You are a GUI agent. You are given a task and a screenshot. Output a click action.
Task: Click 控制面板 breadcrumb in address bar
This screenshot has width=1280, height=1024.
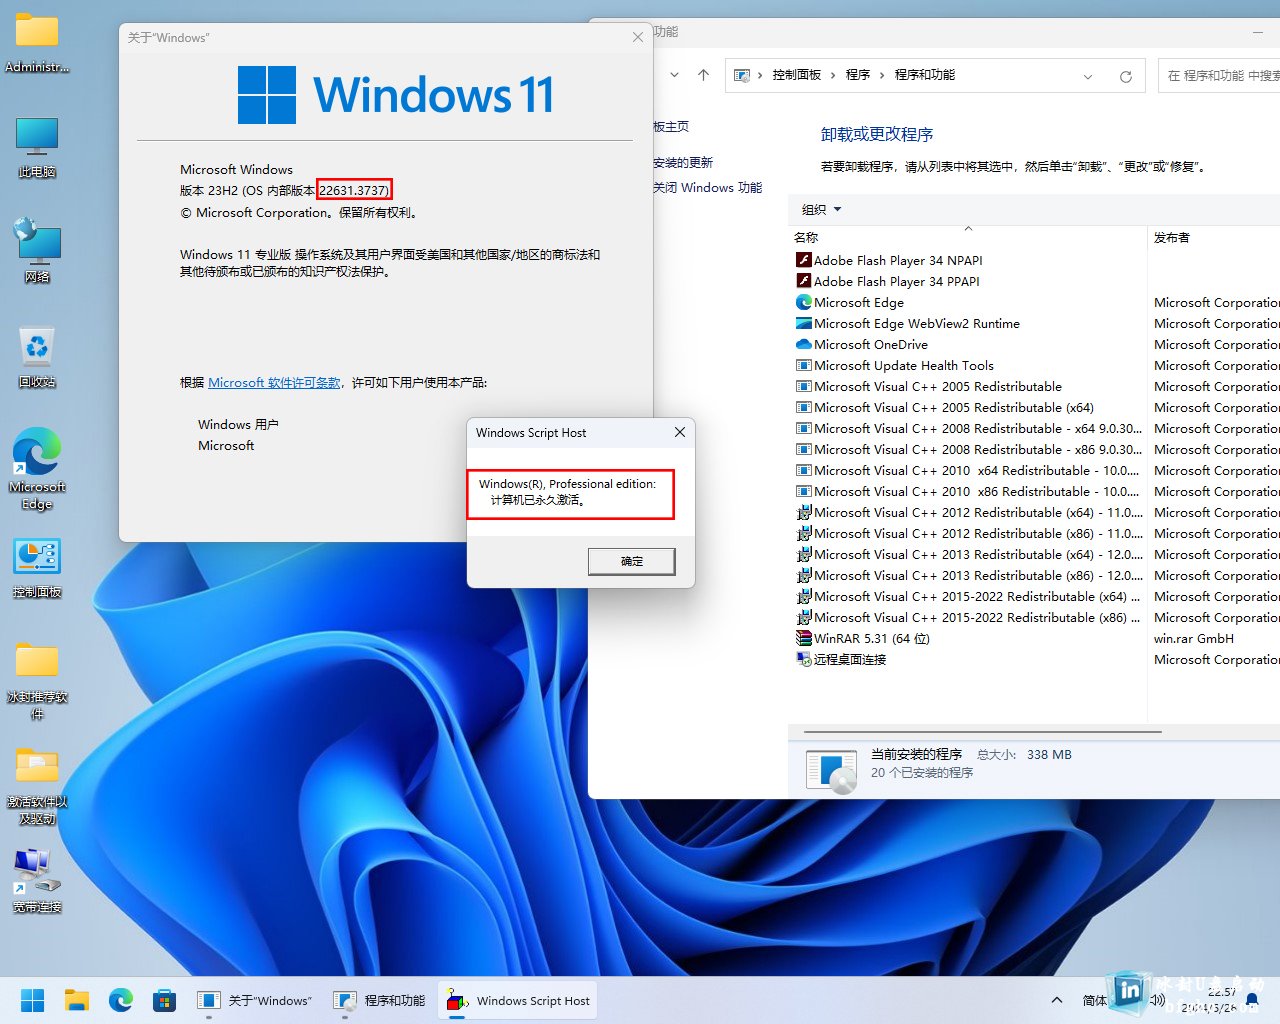click(797, 75)
